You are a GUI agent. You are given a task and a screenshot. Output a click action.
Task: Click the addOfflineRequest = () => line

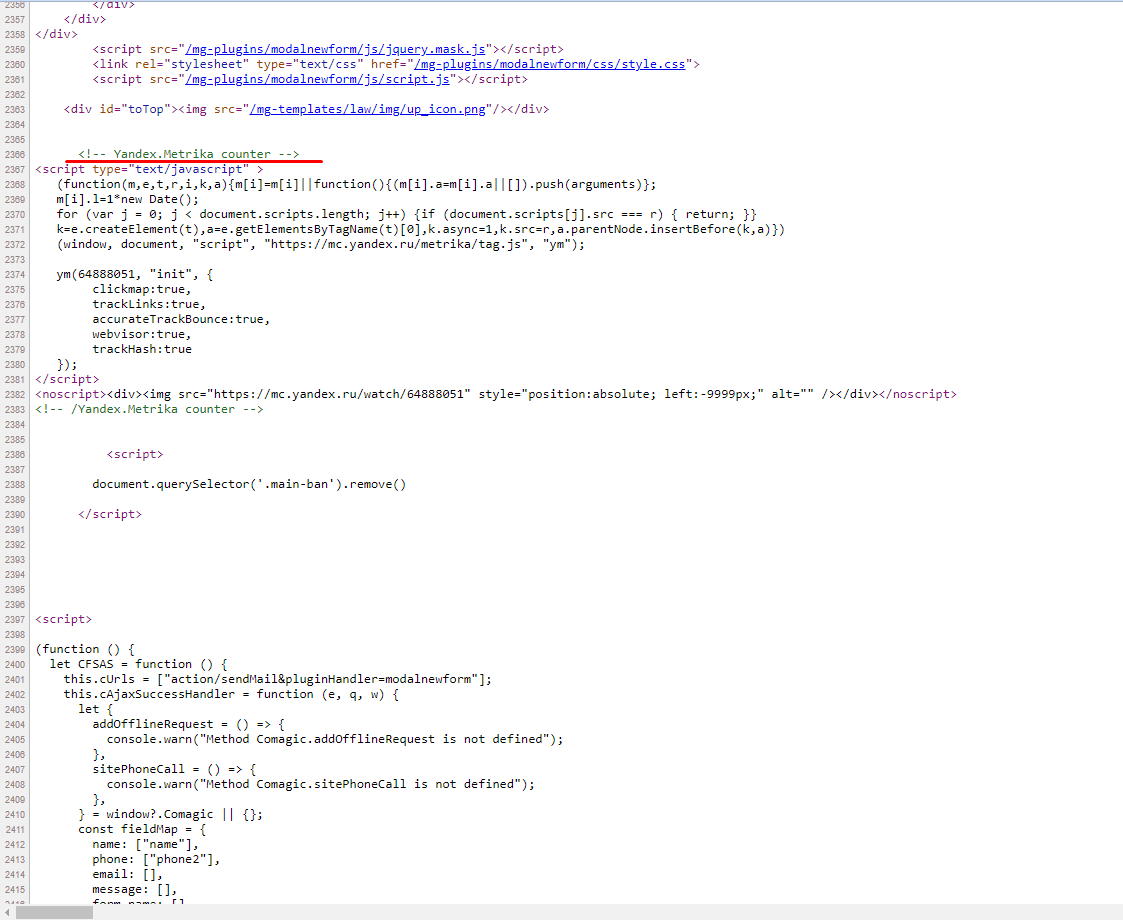(x=188, y=725)
